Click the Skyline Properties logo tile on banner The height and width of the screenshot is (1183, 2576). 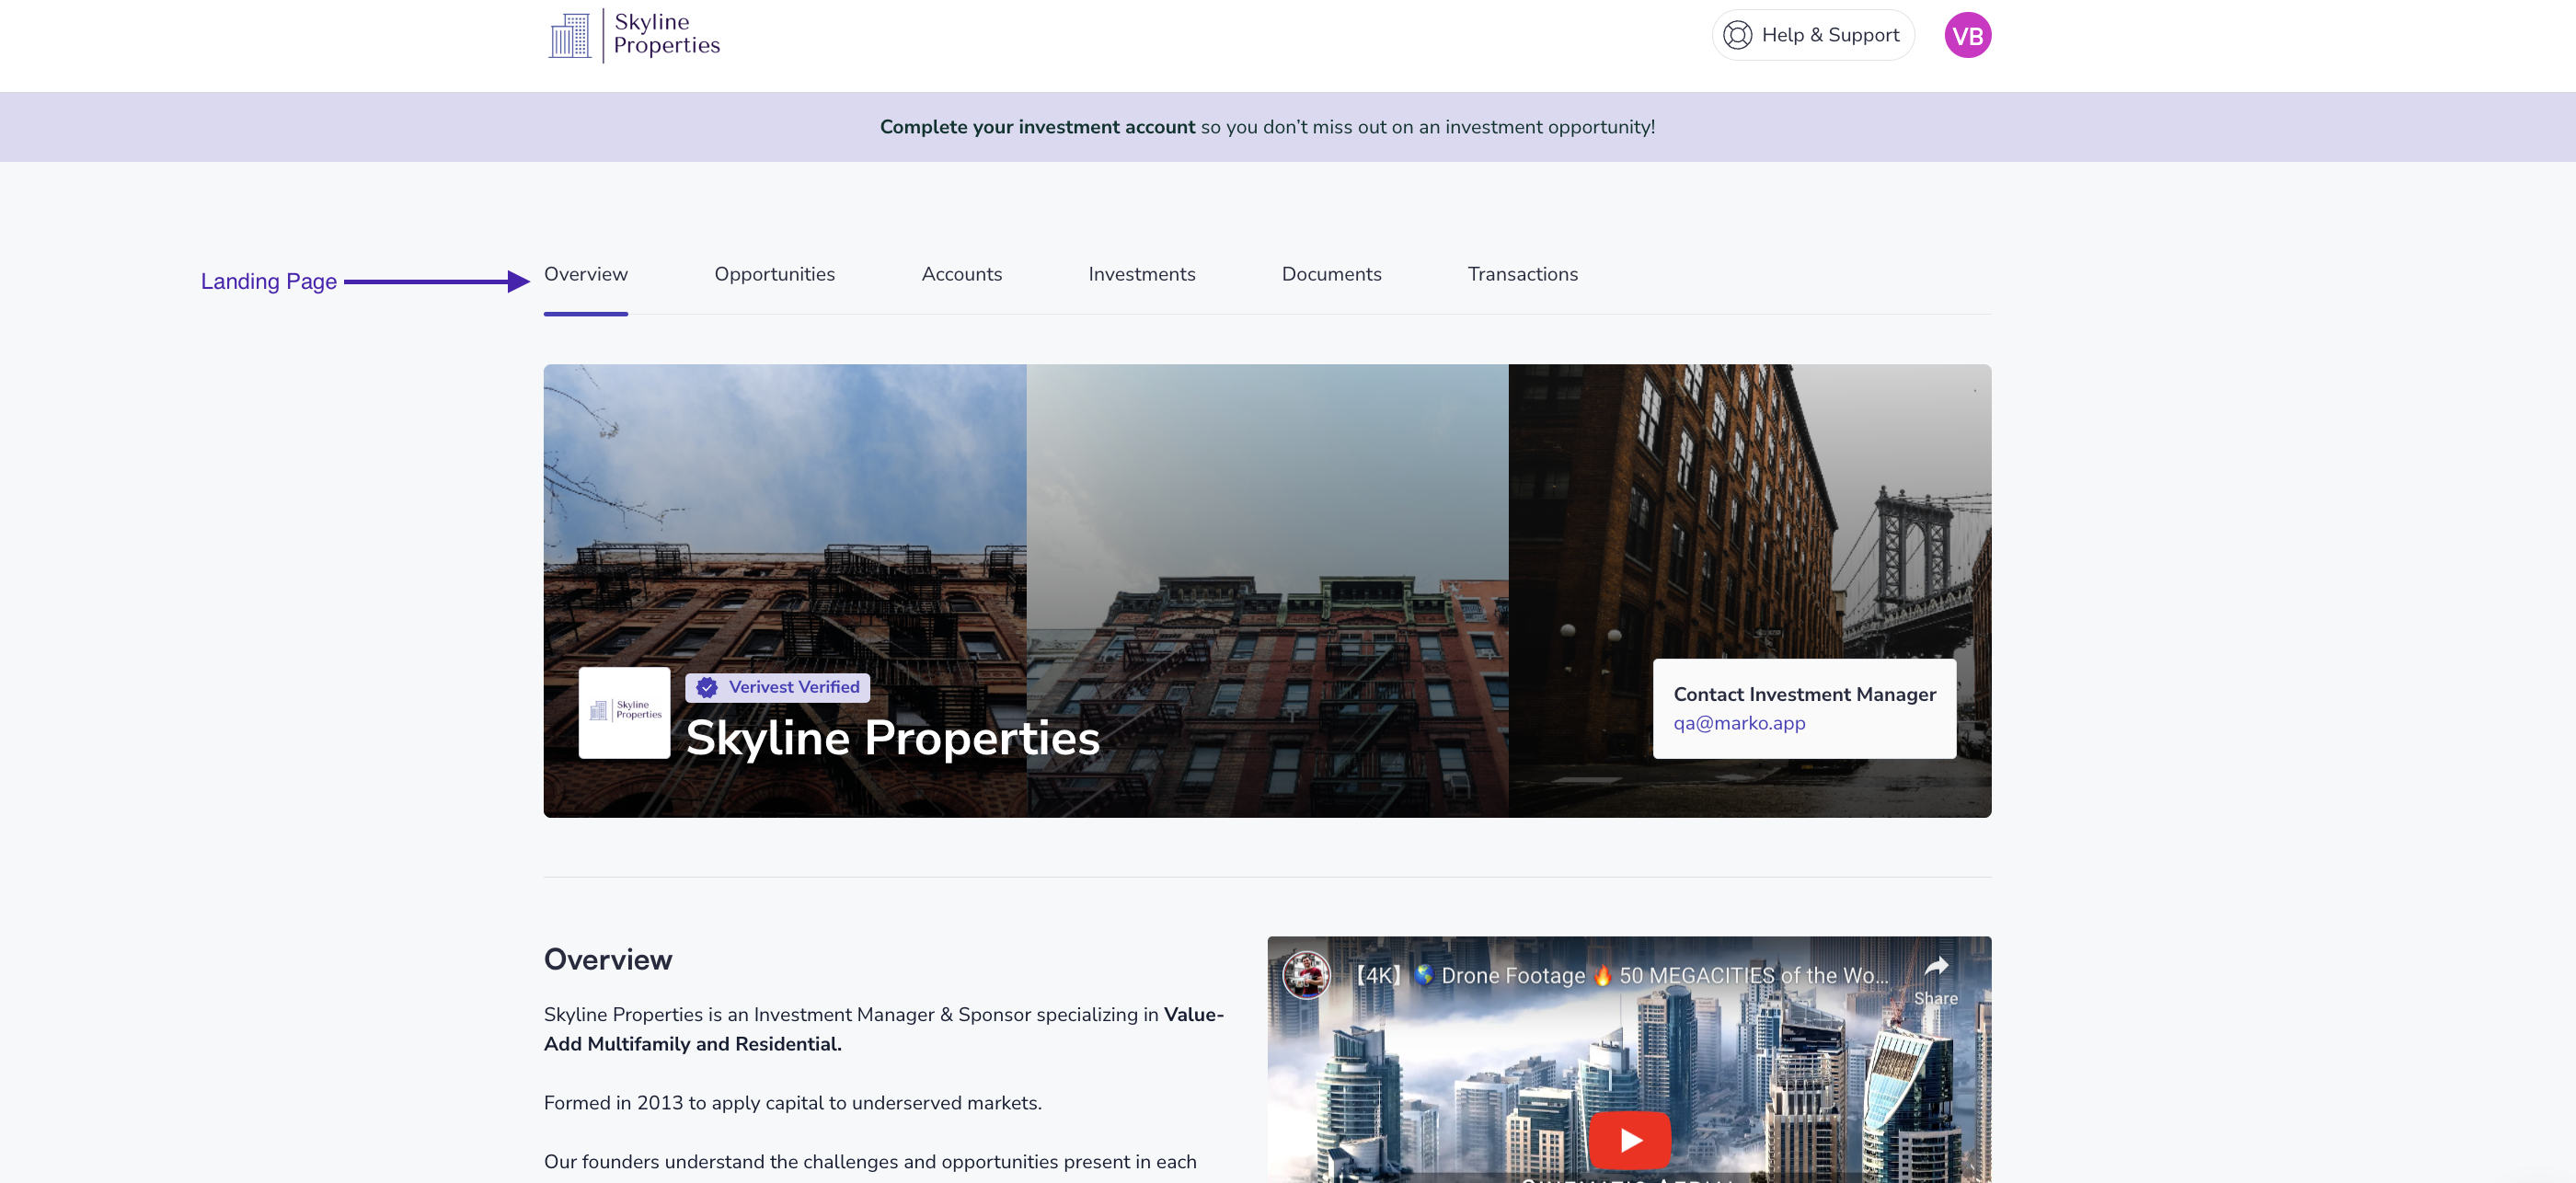[624, 712]
